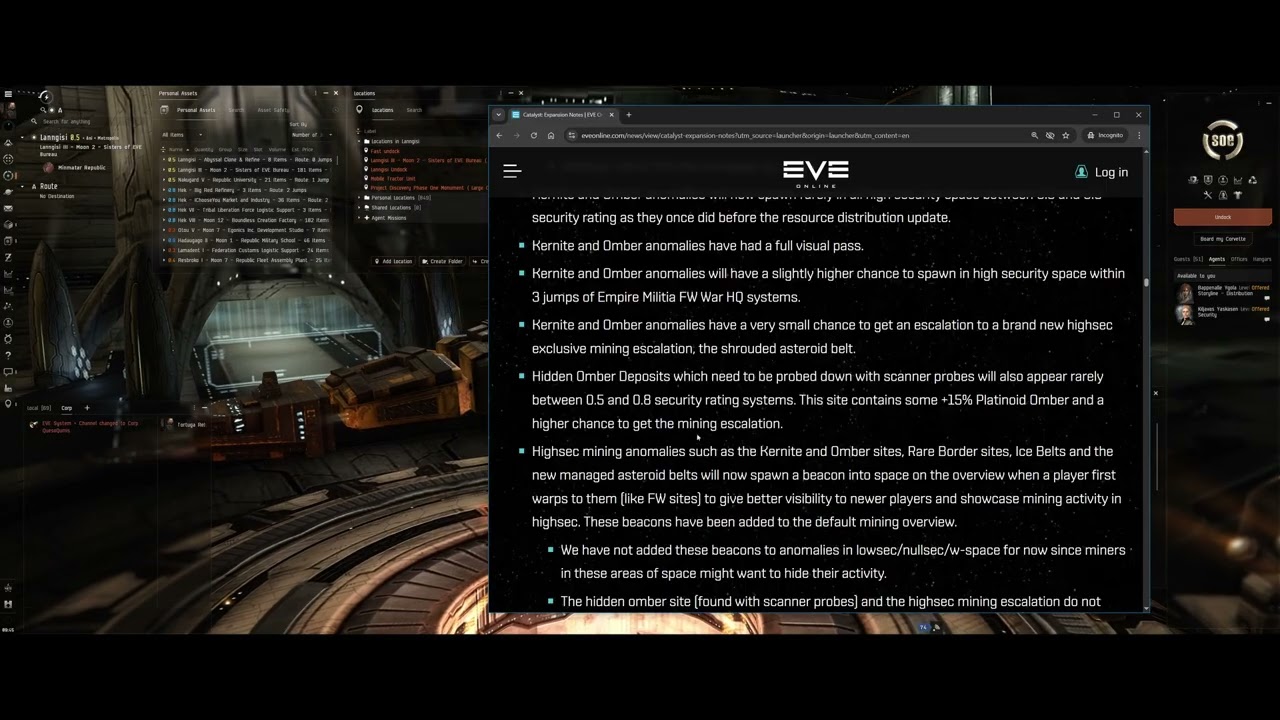1280x720 pixels.
Task: Click the Search for anything field
Action: tap(66, 121)
